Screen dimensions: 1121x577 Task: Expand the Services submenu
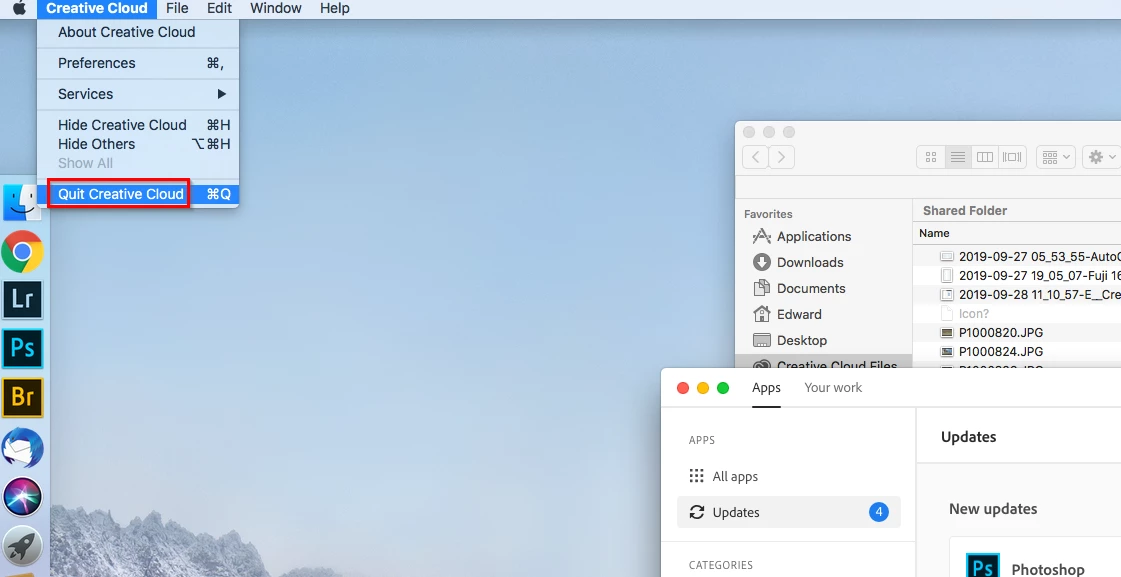138,94
